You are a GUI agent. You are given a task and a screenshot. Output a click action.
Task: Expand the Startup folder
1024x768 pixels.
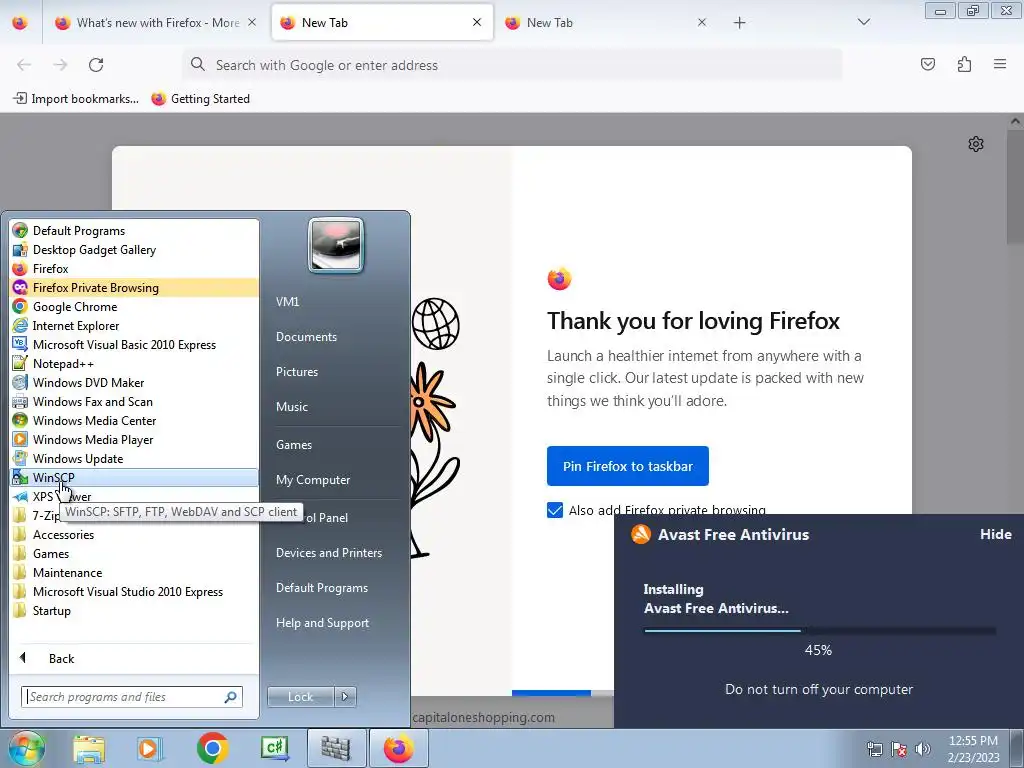click(x=134, y=611)
